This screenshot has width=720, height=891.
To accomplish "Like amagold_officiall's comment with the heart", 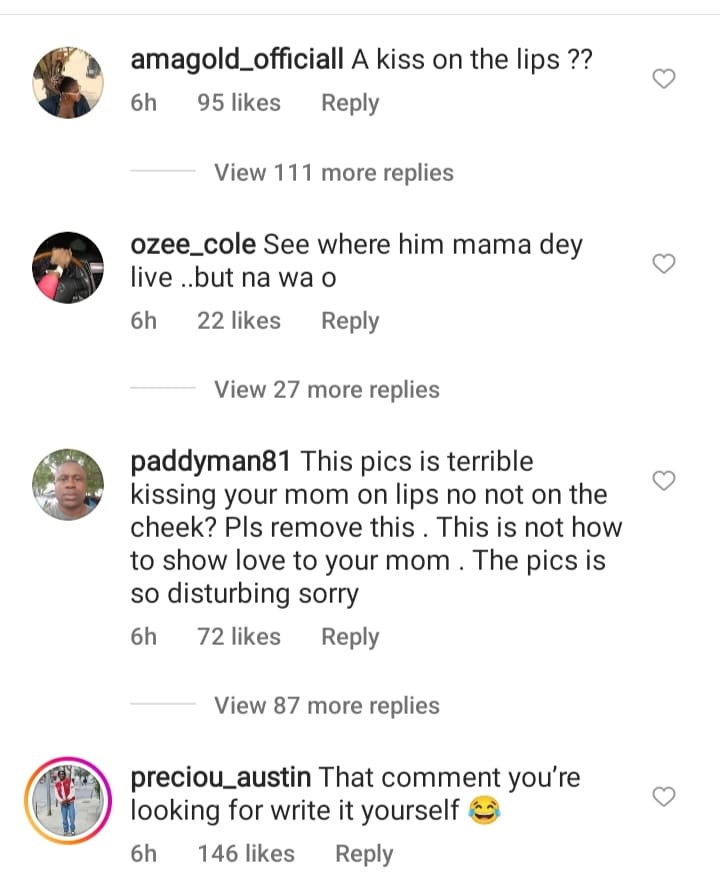I will pyautogui.click(x=664, y=79).
